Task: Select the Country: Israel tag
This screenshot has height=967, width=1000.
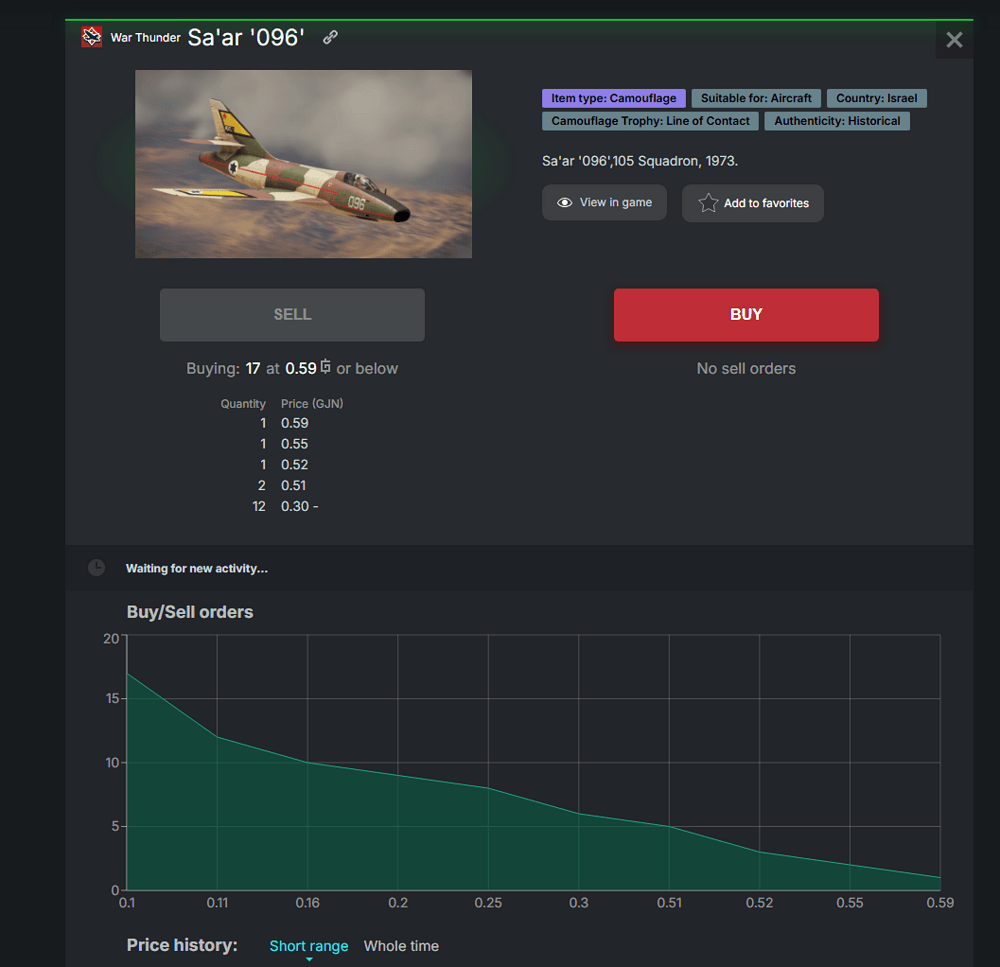Action: [x=876, y=98]
